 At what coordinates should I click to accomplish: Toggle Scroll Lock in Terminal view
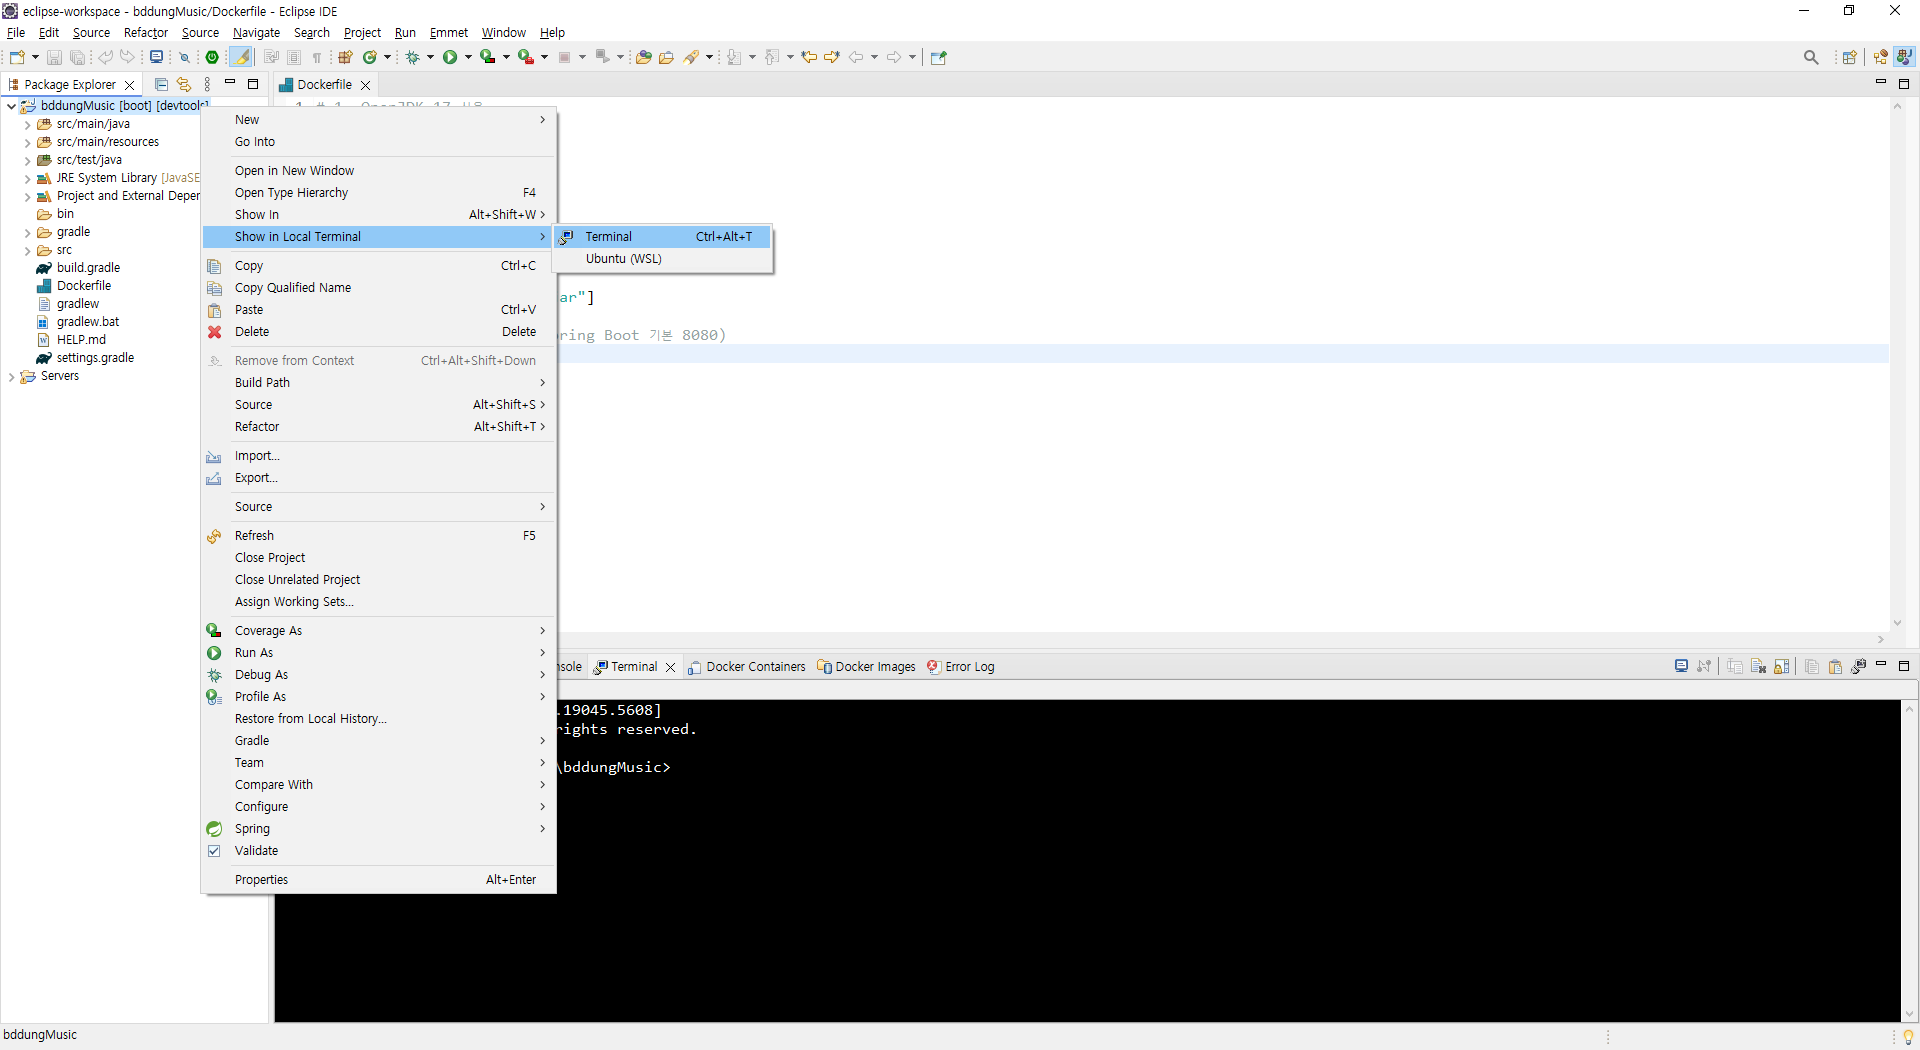click(1782, 666)
